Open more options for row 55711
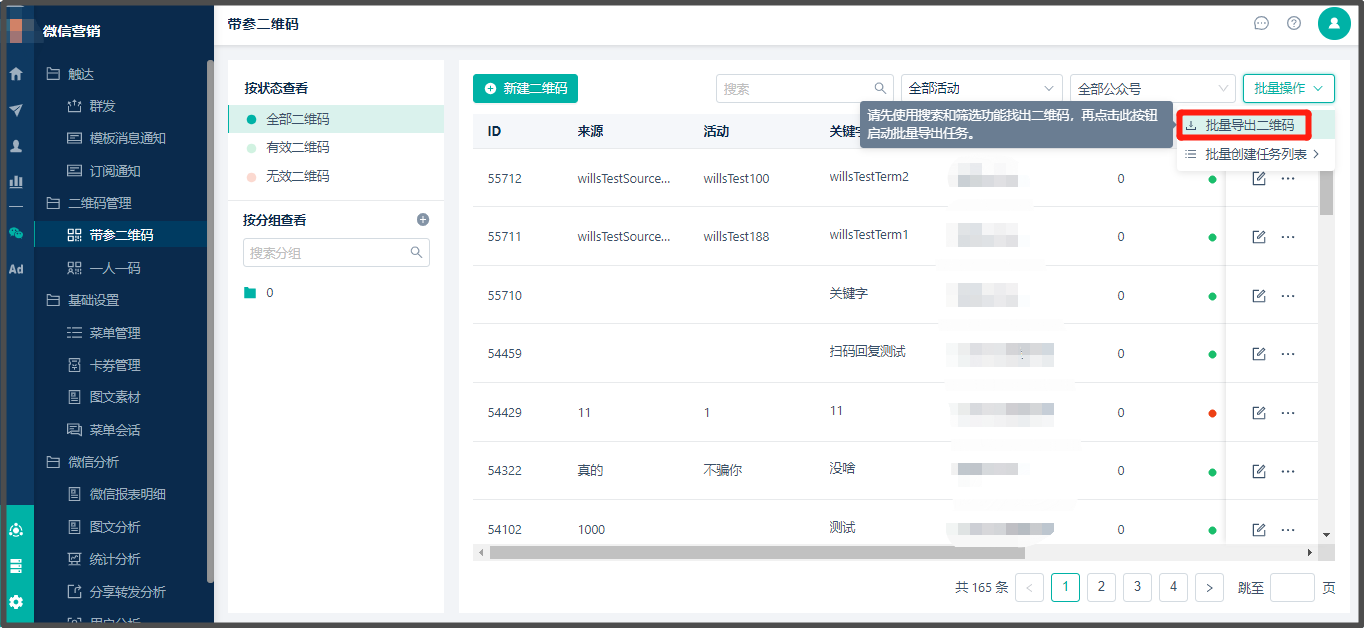The width and height of the screenshot is (1364, 628). (1288, 237)
